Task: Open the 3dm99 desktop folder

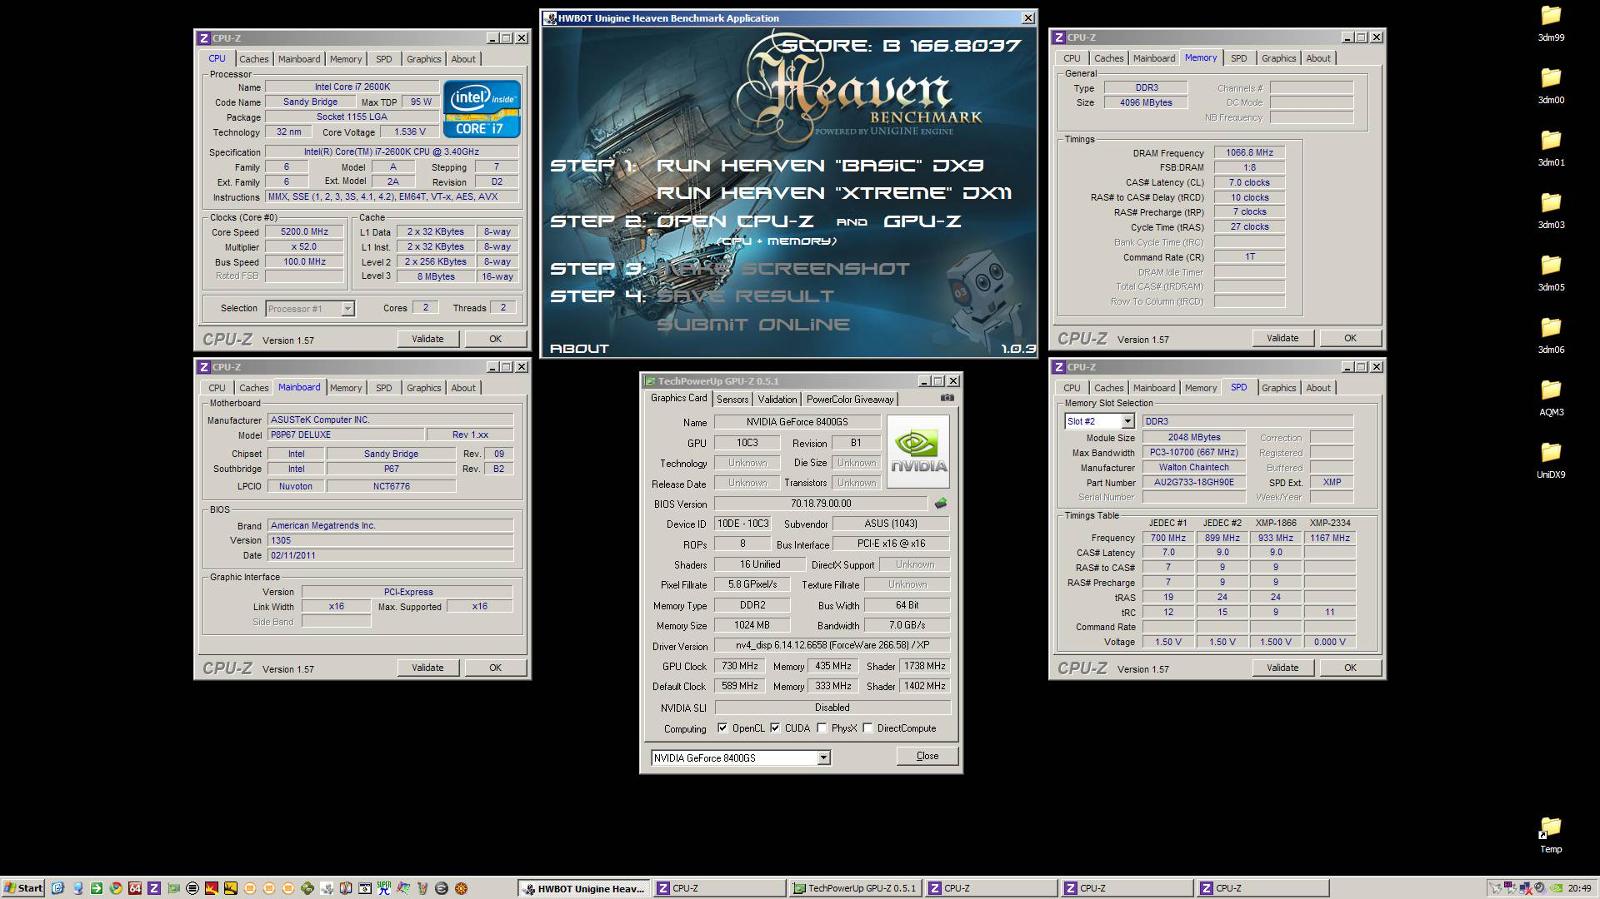Action: tap(1551, 22)
